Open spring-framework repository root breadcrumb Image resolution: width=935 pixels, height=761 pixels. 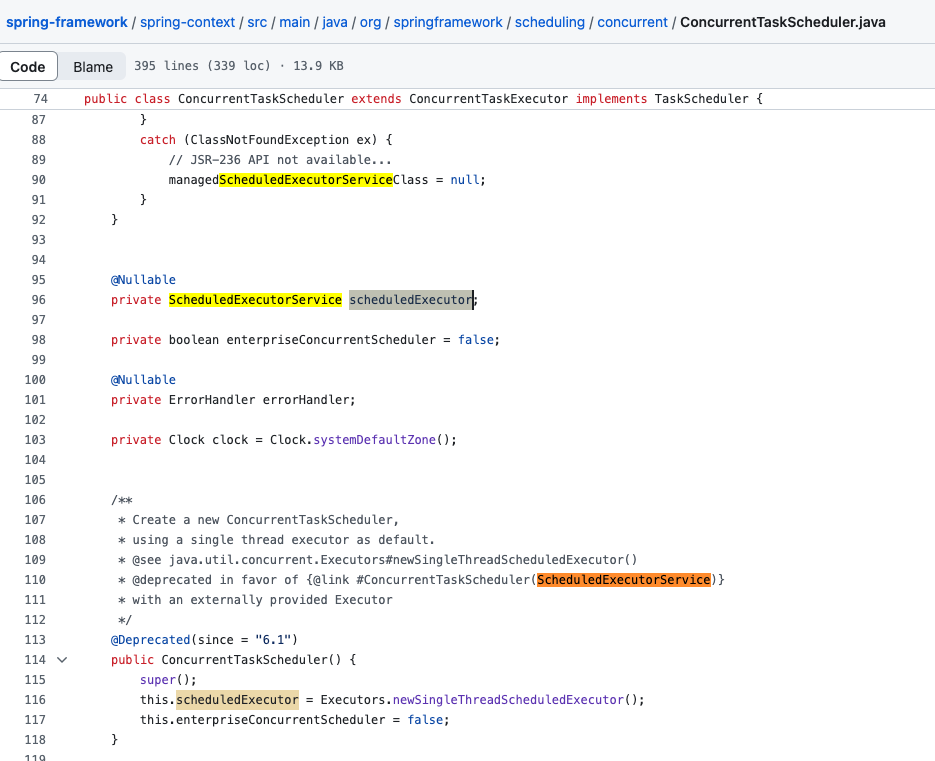click(x=67, y=22)
